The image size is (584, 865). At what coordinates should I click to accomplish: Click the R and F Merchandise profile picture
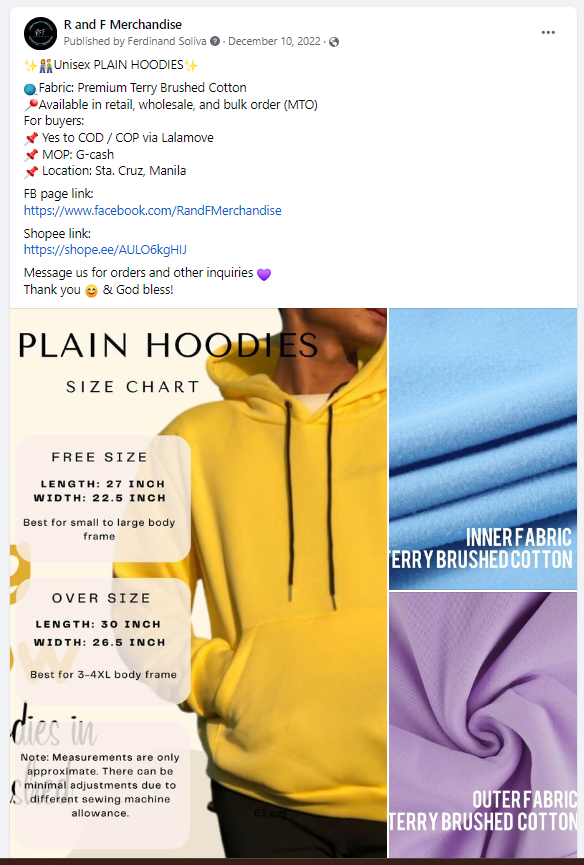point(40,33)
